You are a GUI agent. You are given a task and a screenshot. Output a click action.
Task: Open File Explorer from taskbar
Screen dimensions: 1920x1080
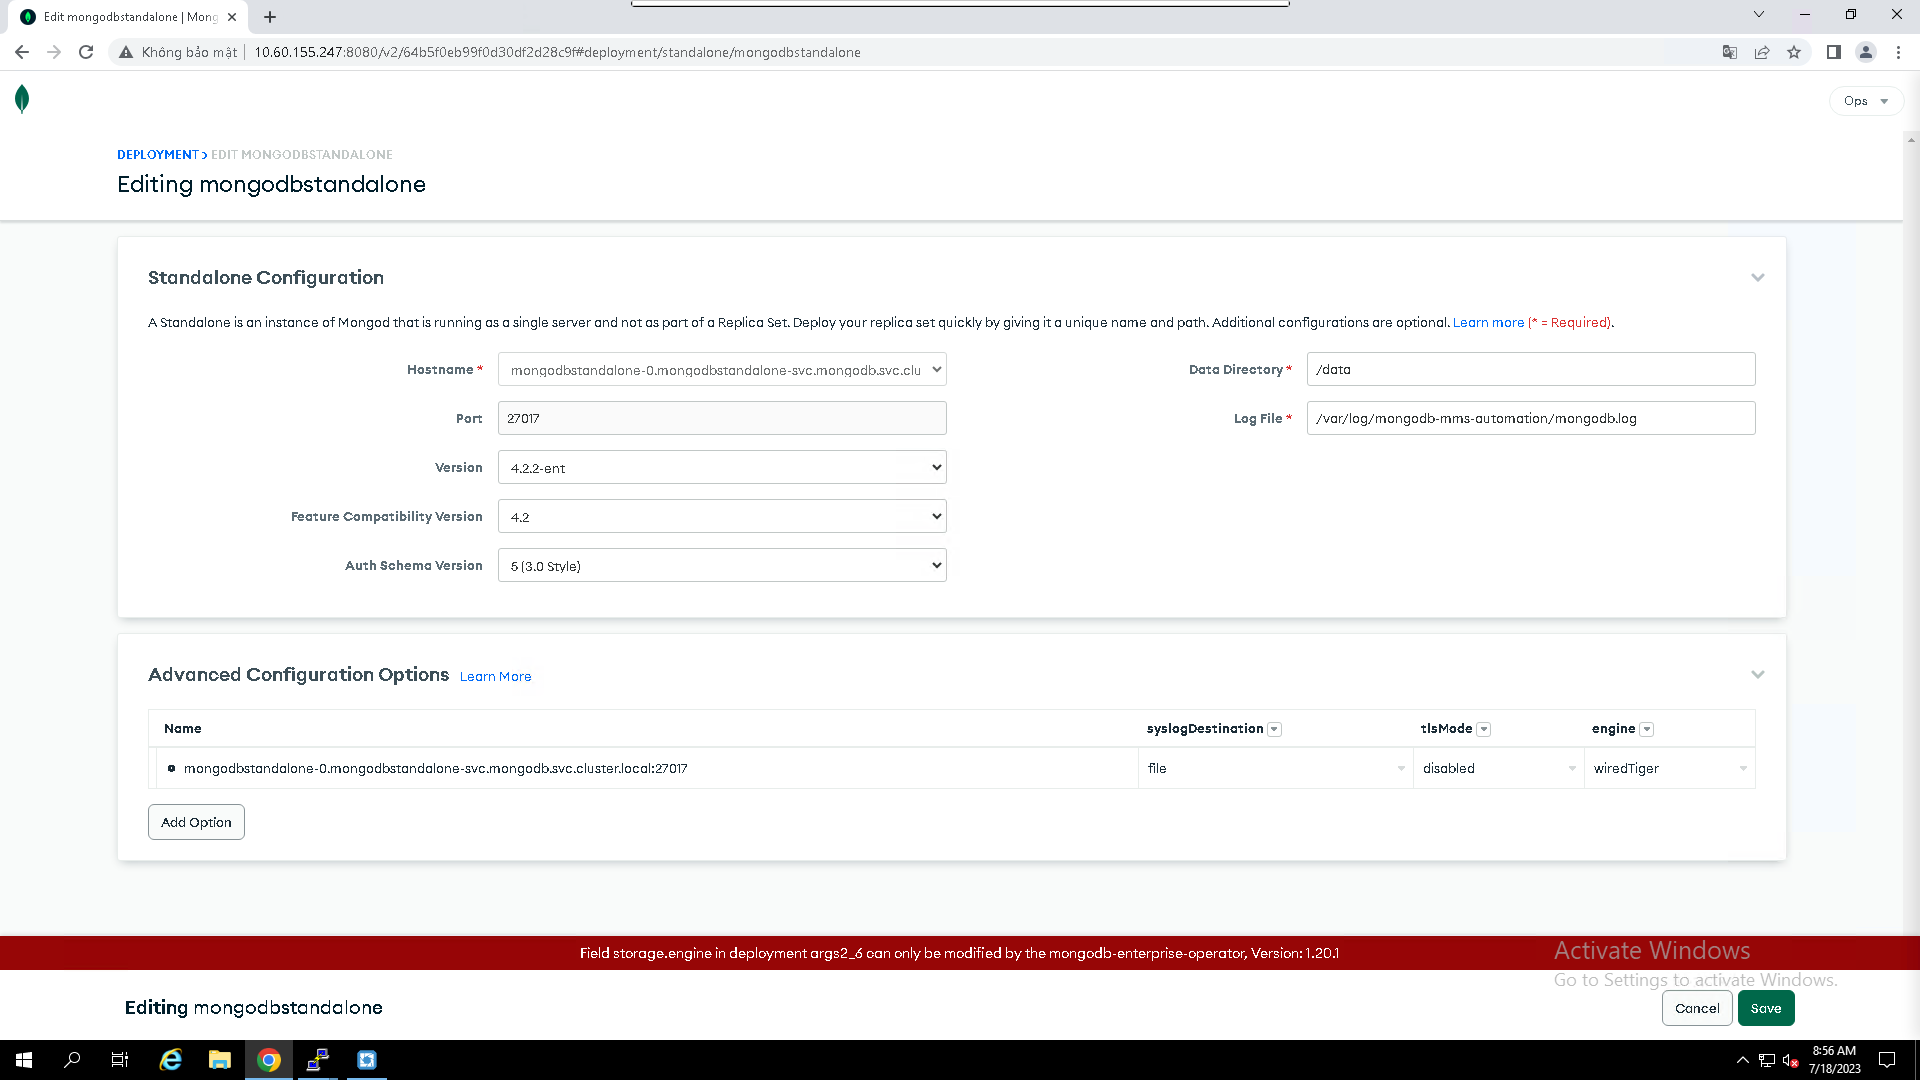click(x=219, y=1060)
